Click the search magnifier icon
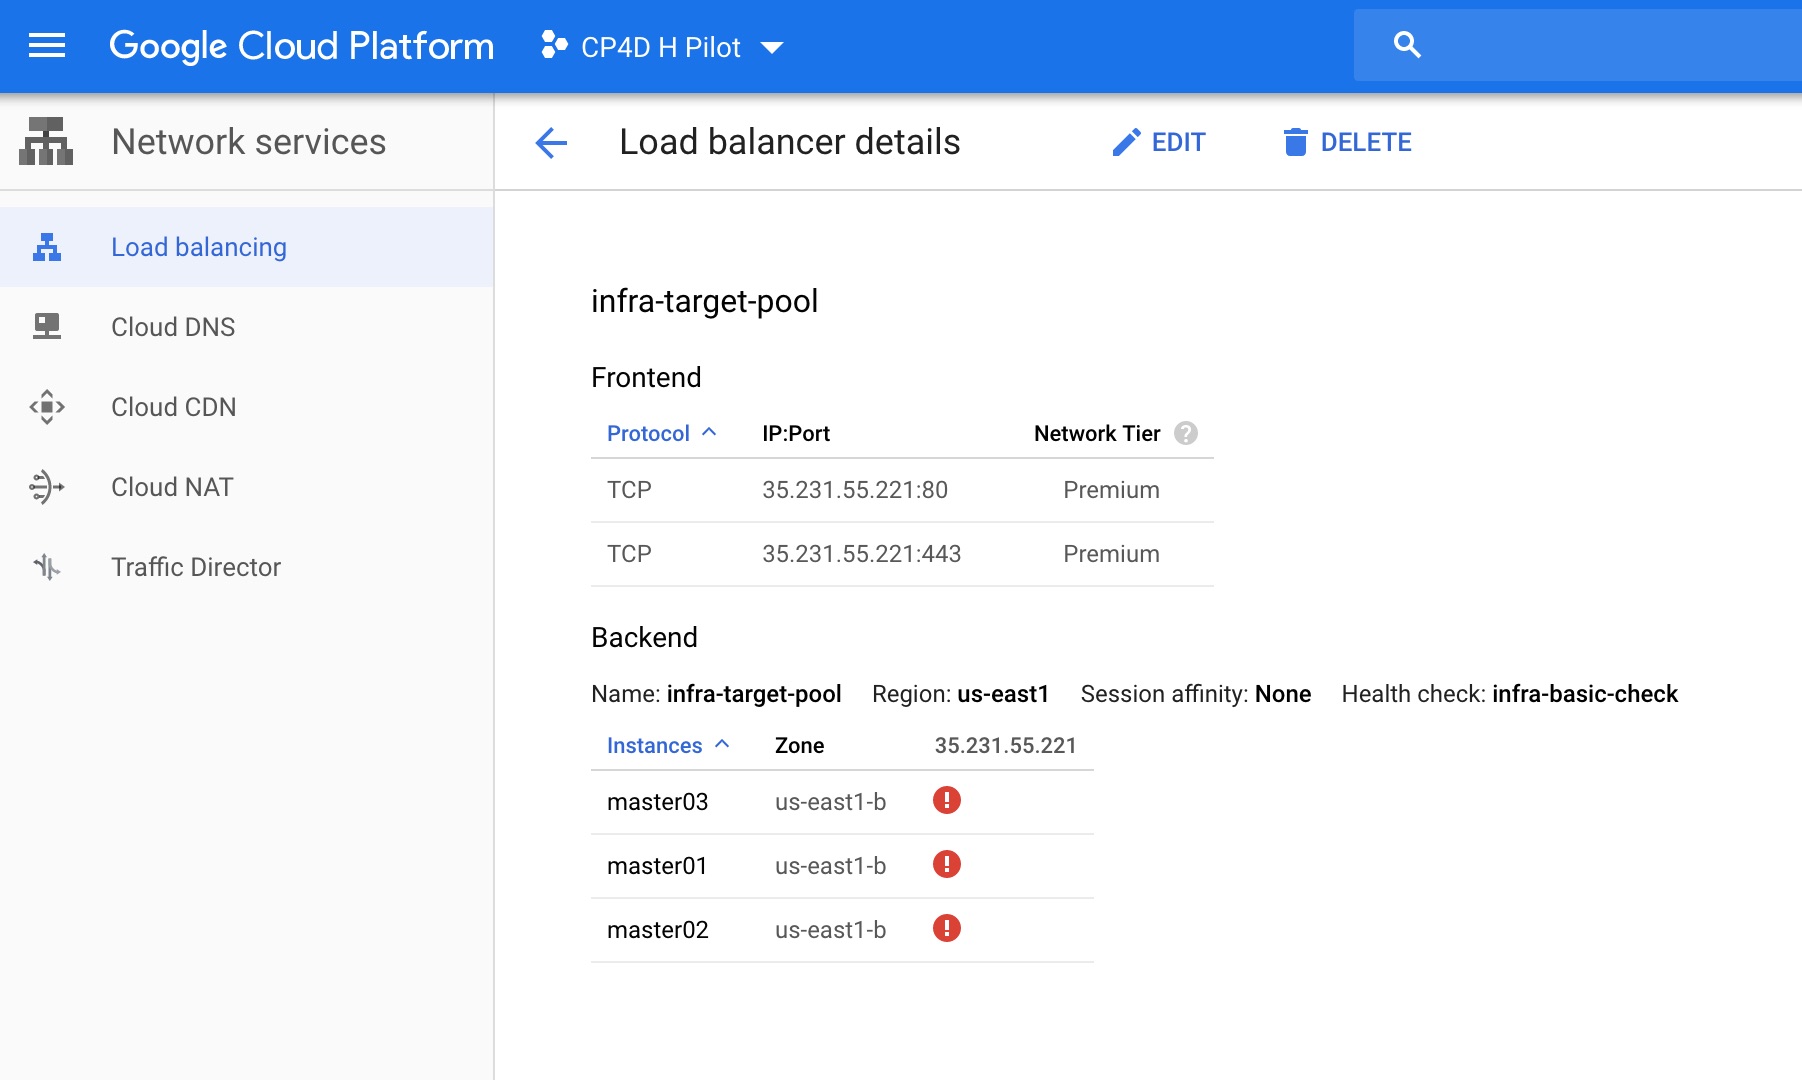This screenshot has height=1080, width=1802. pyautogui.click(x=1407, y=45)
